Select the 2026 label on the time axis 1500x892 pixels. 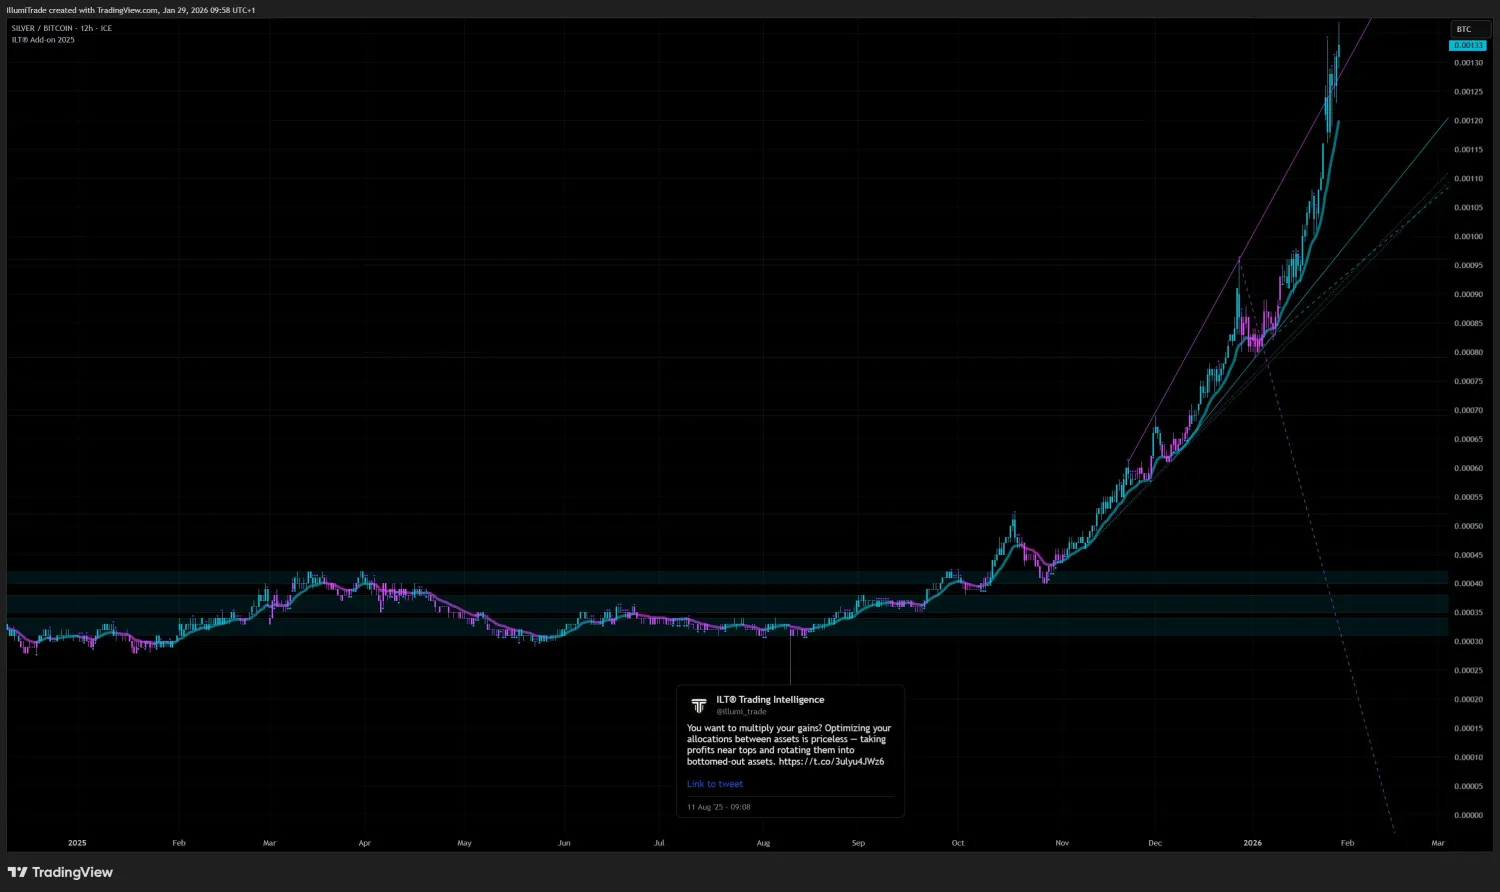[x=1252, y=843]
